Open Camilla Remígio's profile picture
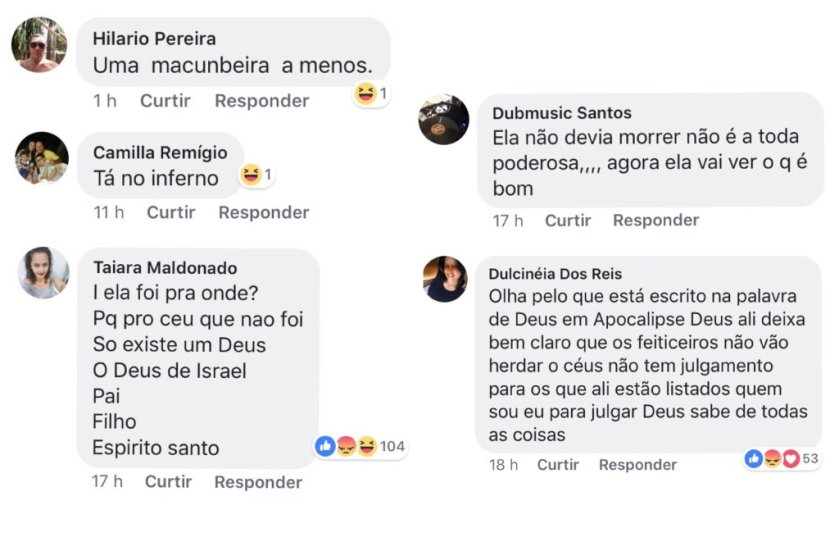Viewport: 839px width, 560px height. click(x=42, y=158)
